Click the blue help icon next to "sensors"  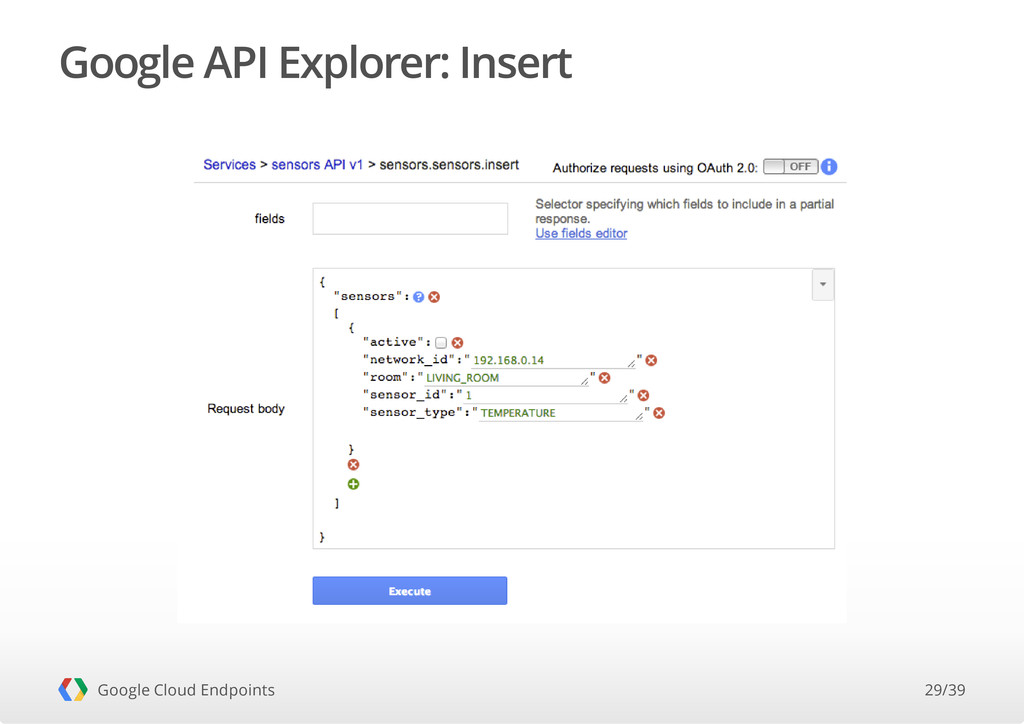[419, 297]
